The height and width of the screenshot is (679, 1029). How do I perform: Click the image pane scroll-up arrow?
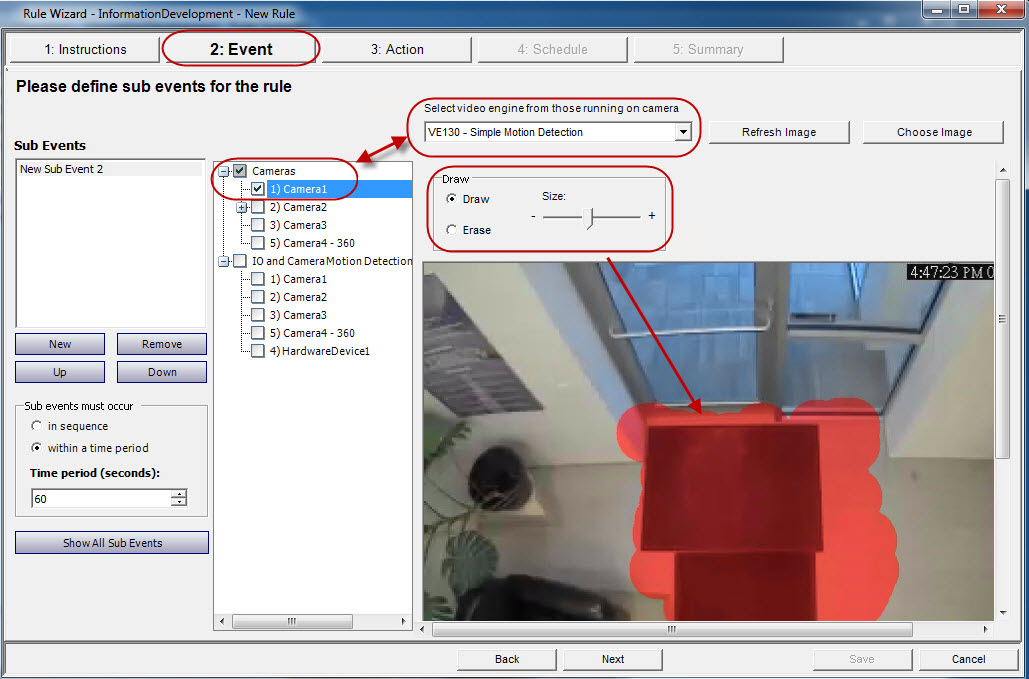tap(1002, 170)
